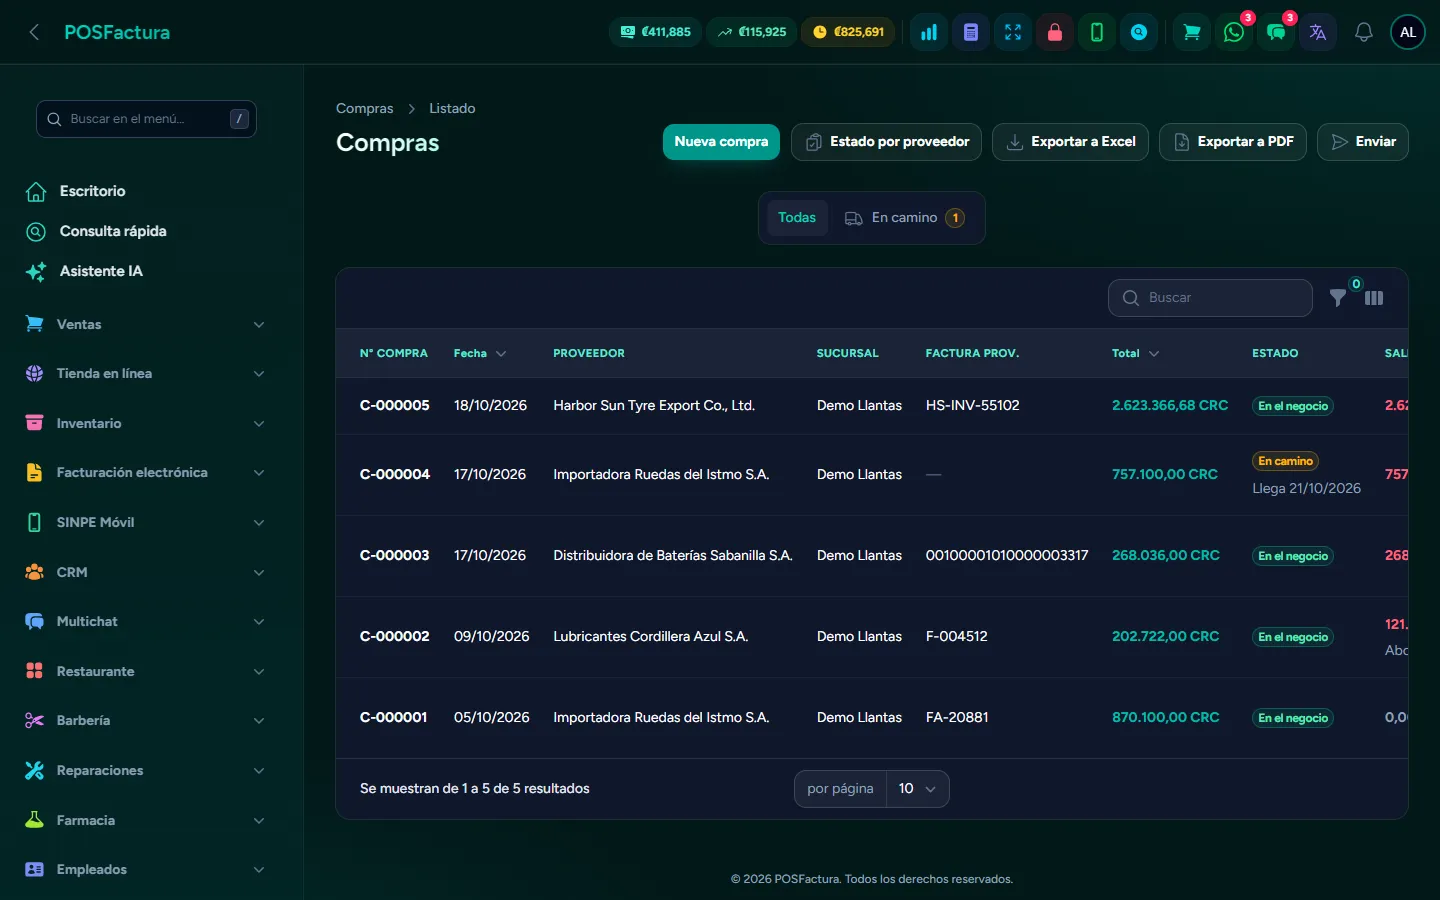
Task: Open WhatsApp messages icon
Action: tap(1234, 32)
